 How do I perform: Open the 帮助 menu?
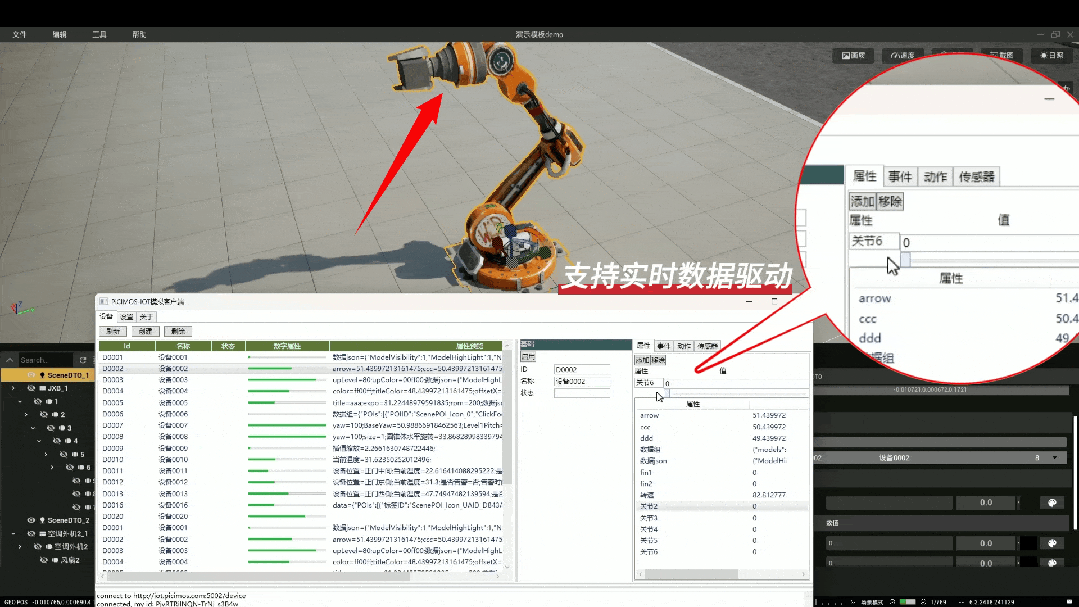139,34
